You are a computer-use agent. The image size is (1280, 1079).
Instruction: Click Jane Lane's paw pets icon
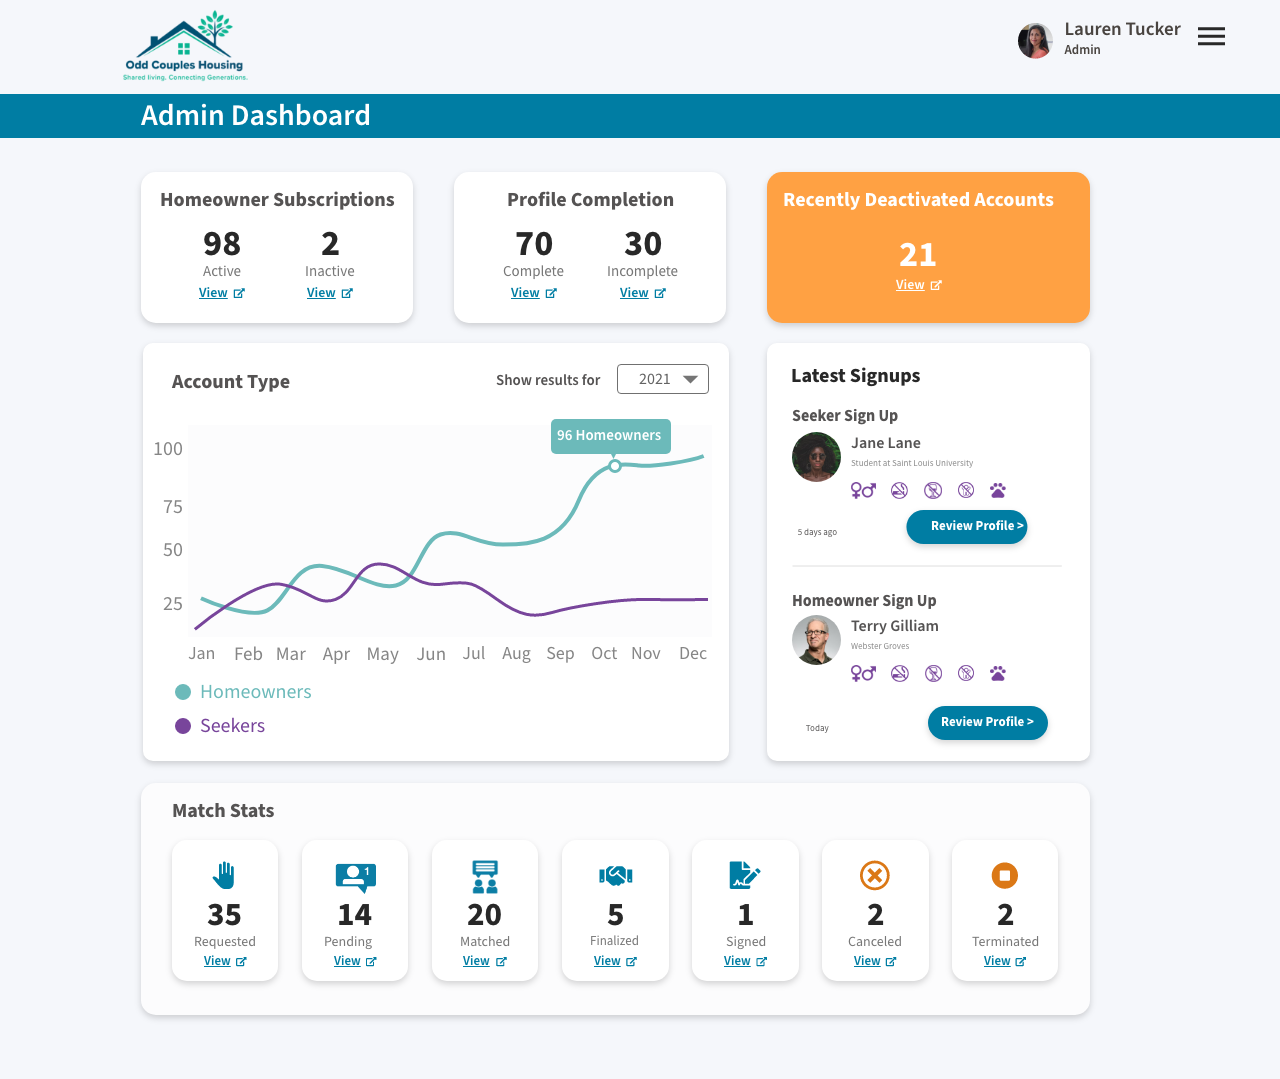pos(997,490)
